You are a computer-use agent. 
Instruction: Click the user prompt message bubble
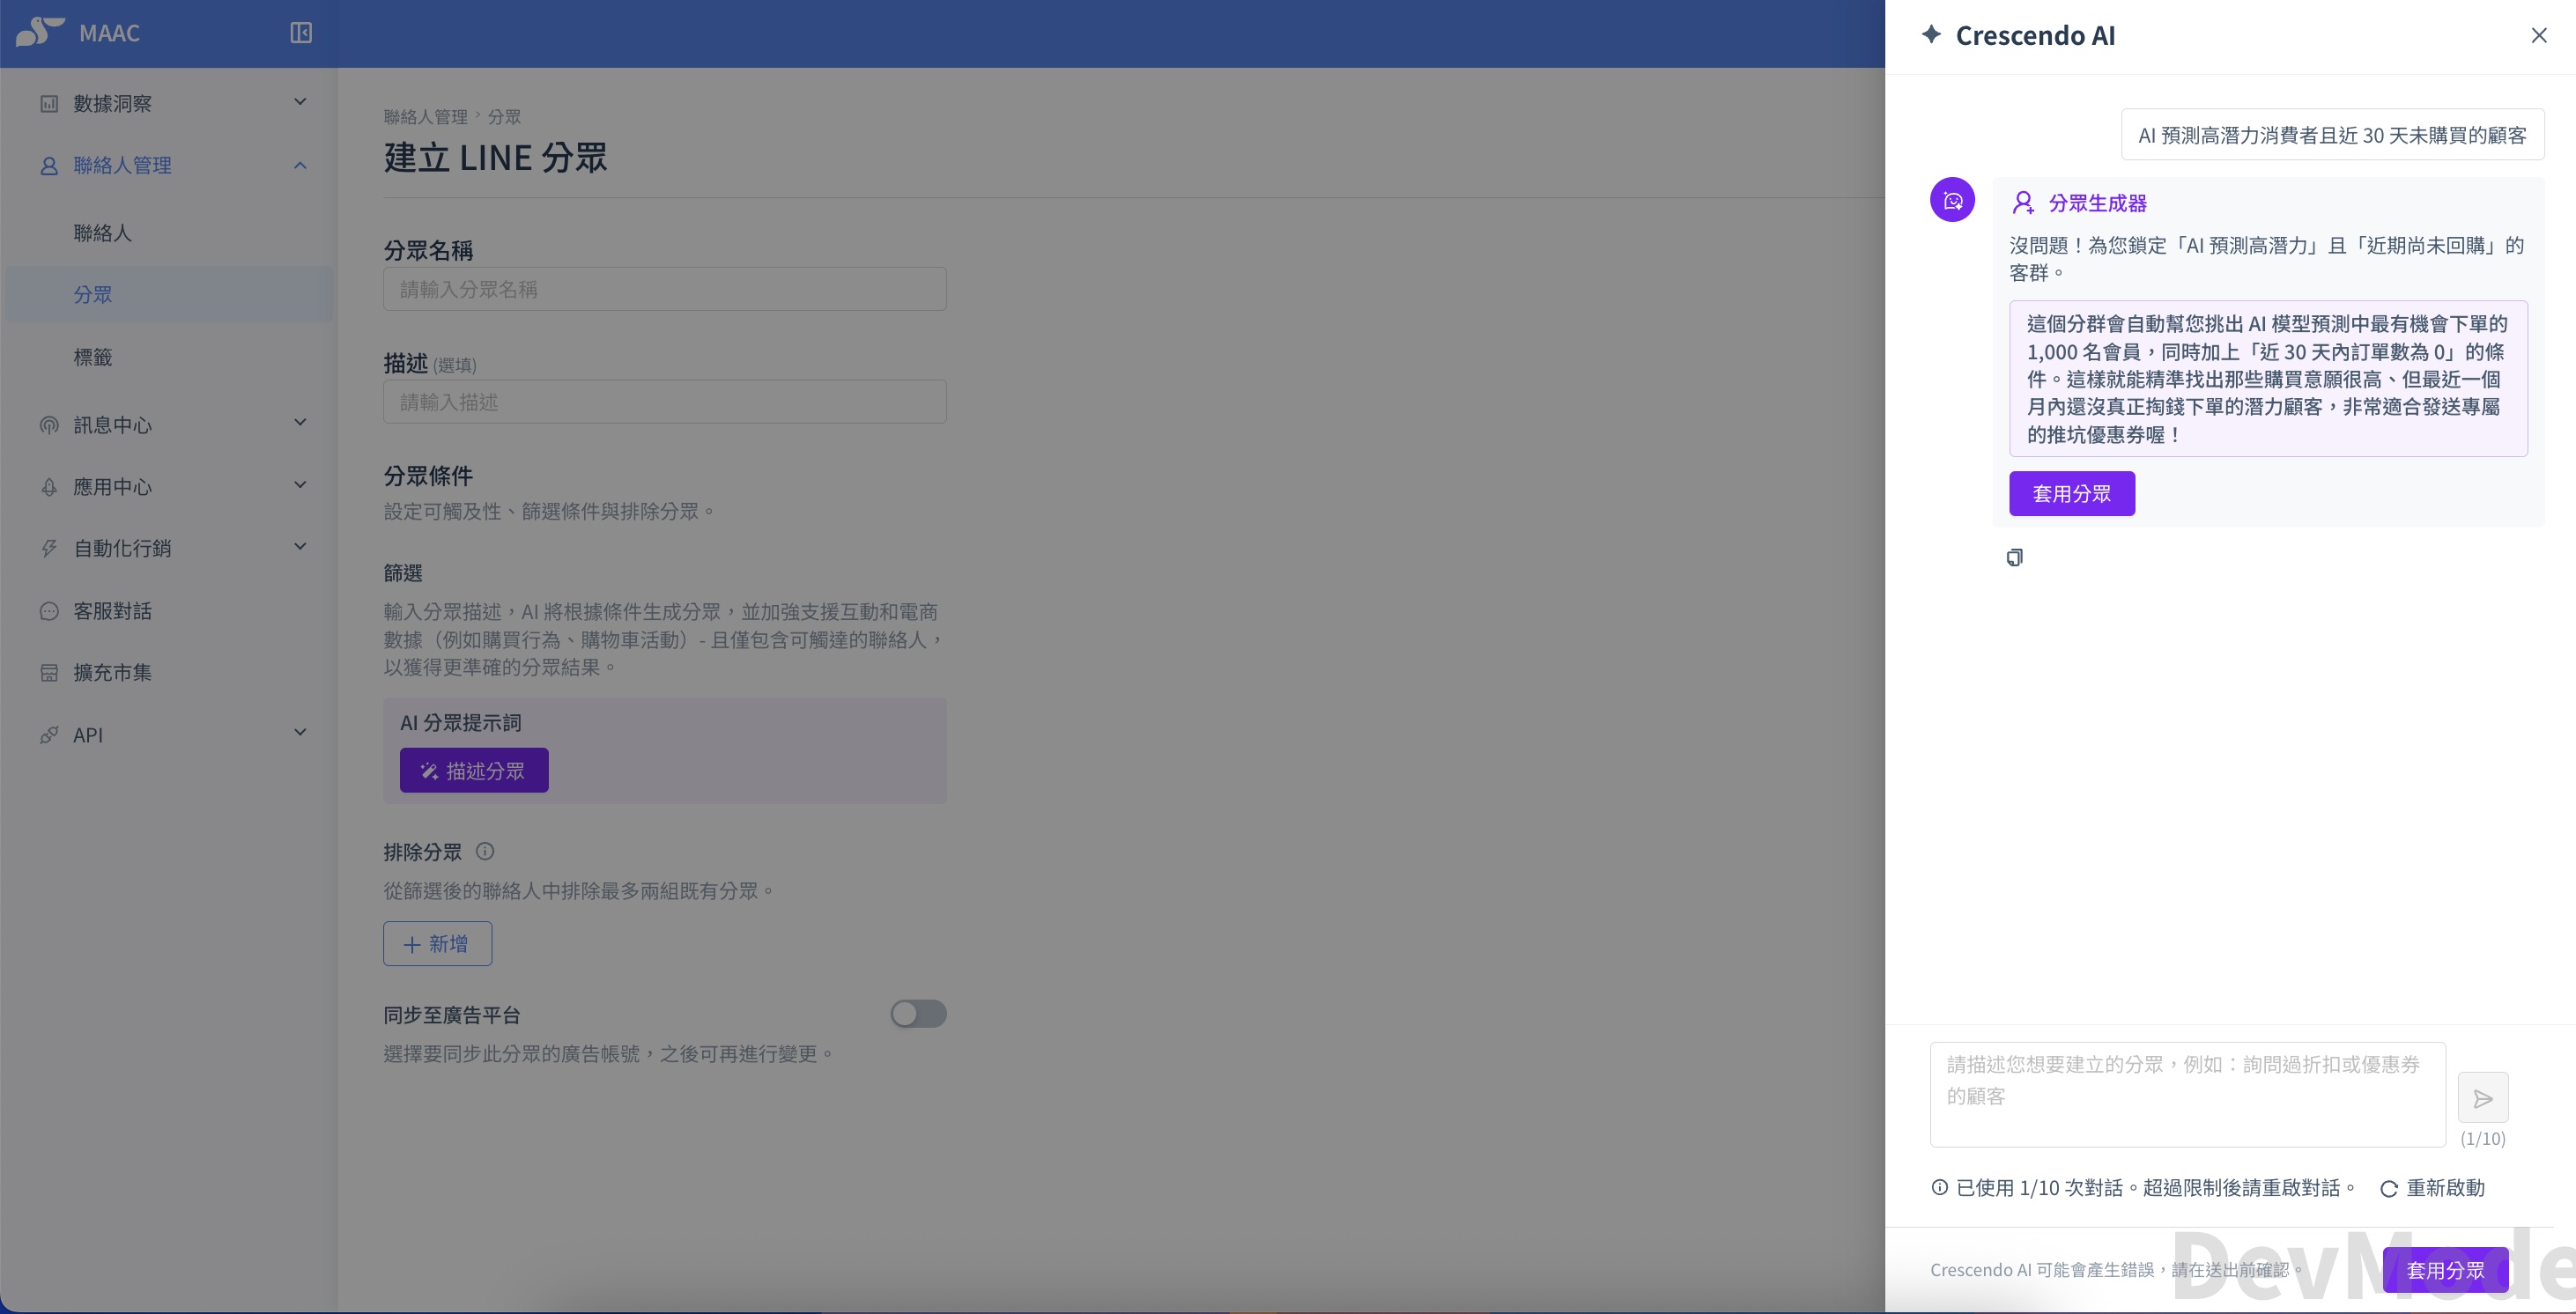(2332, 135)
